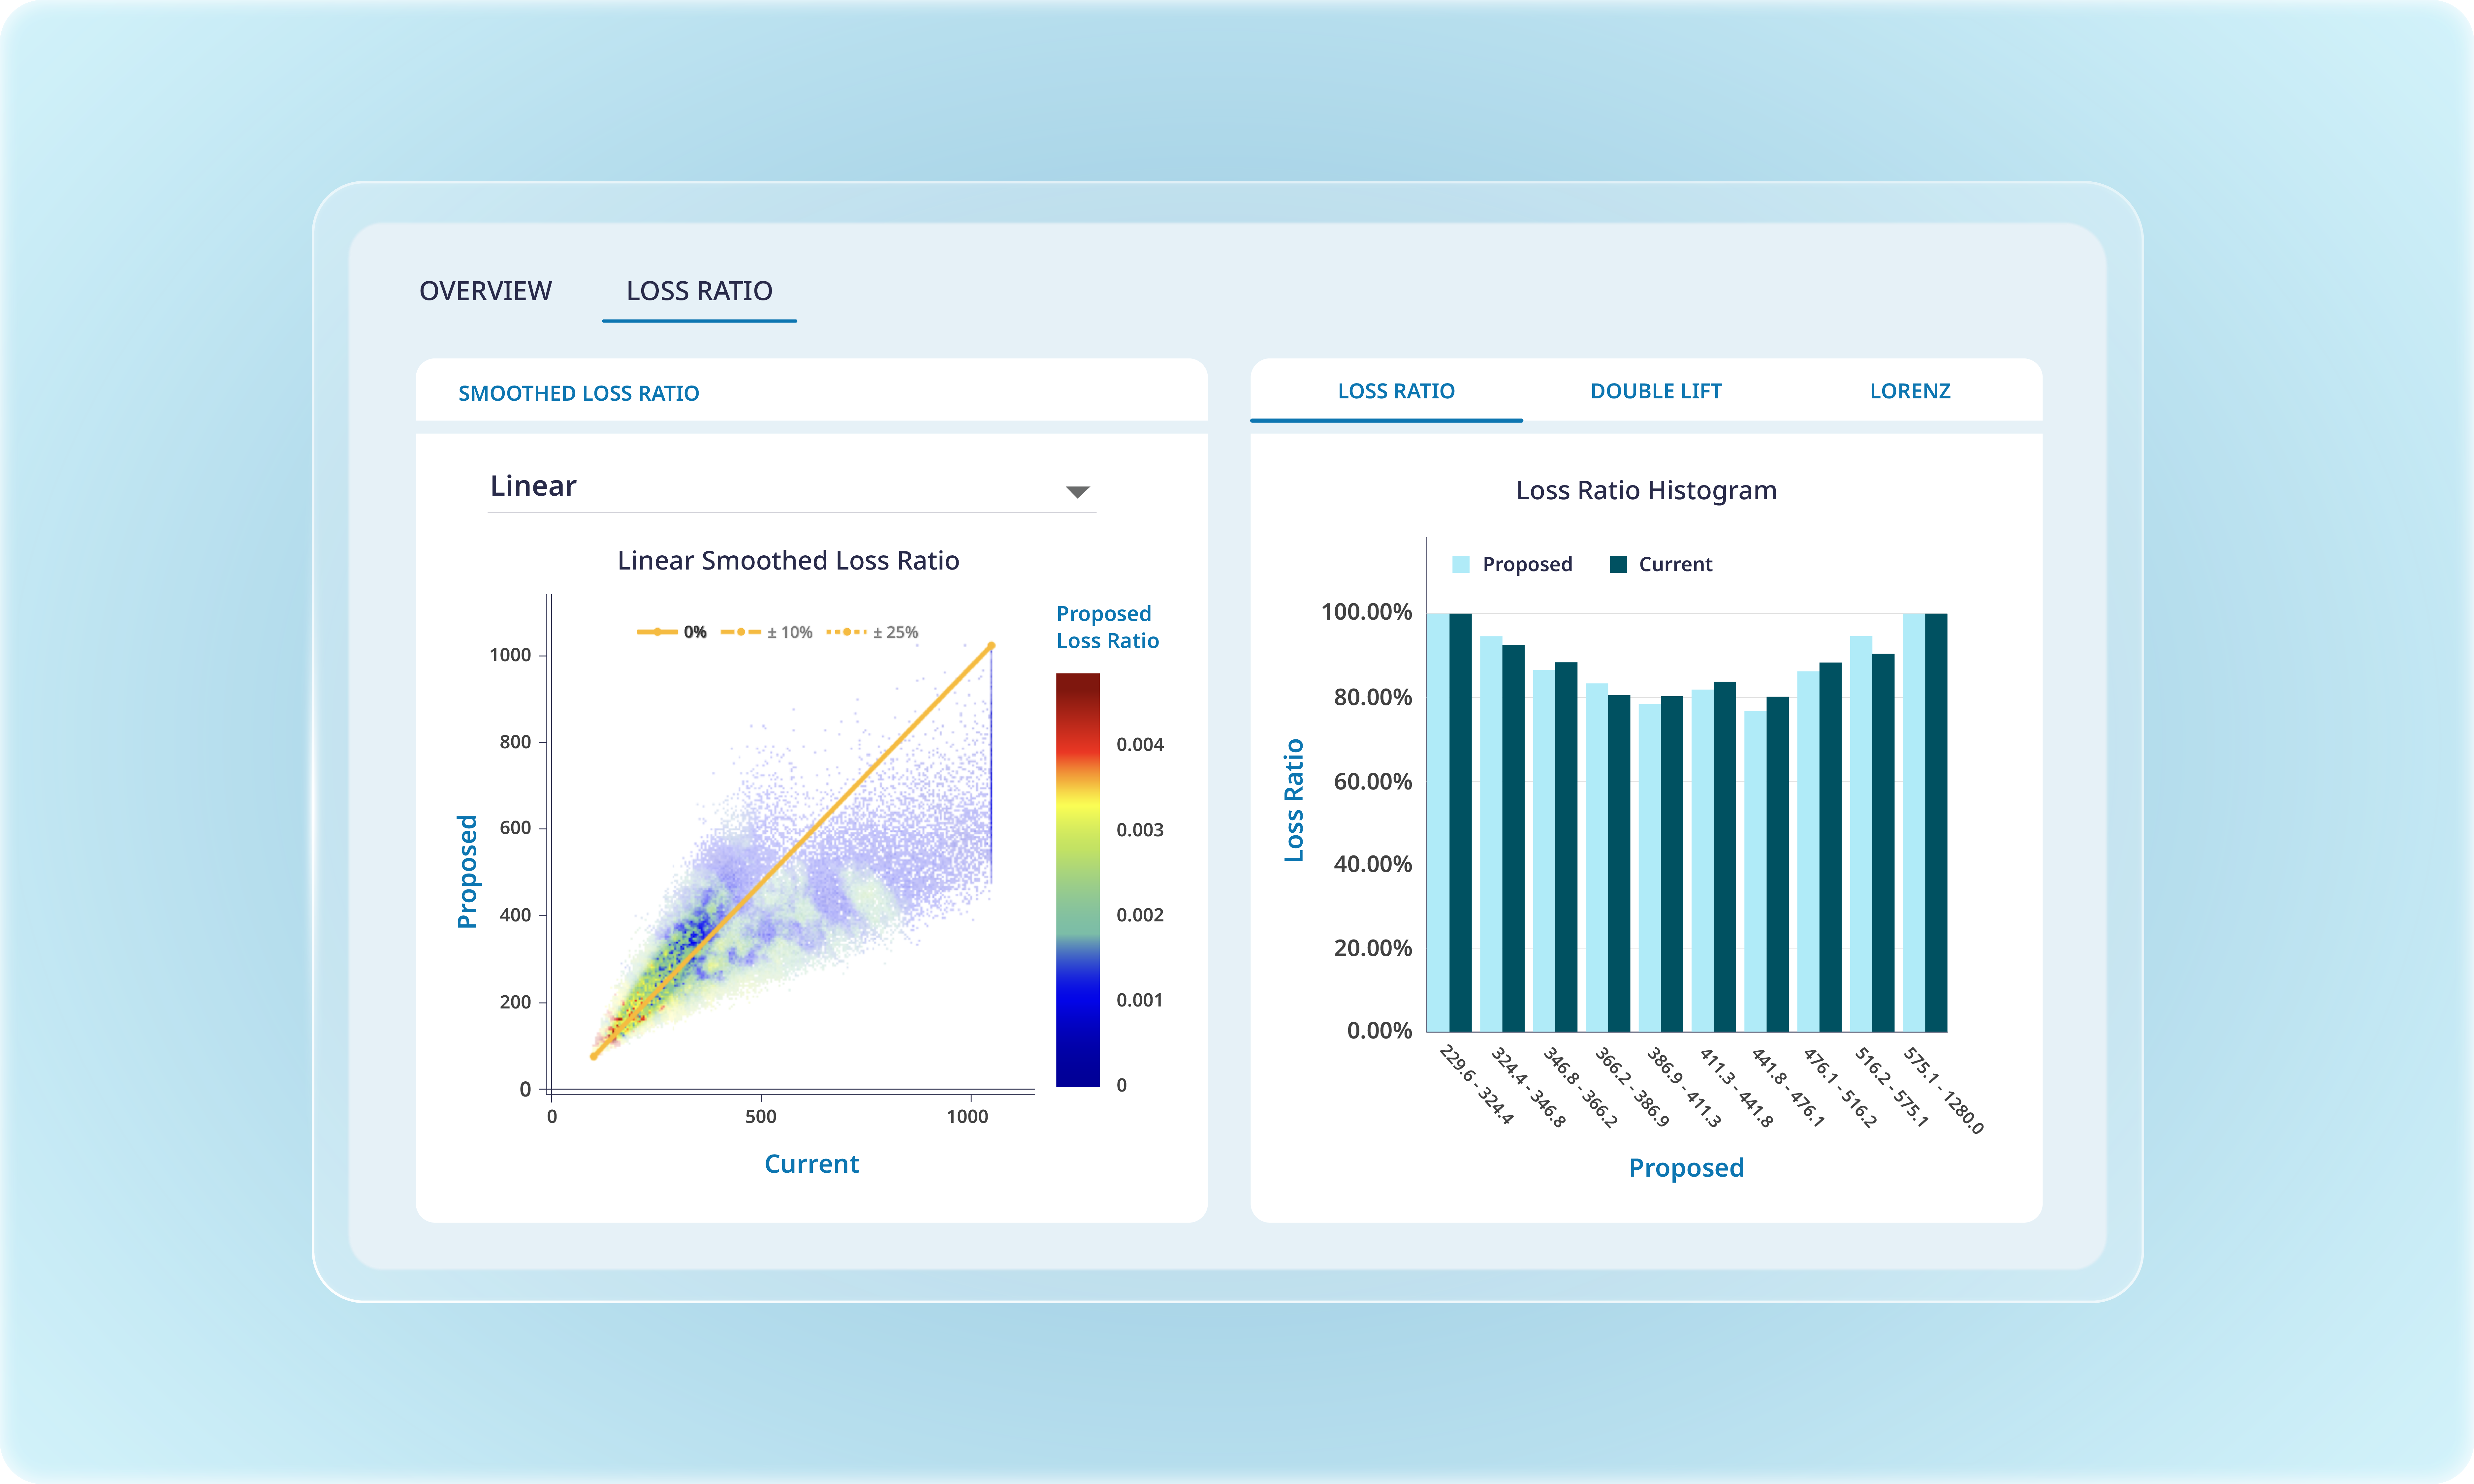Click the Proposed bar for 441.8 - 476.1
The height and width of the screenshot is (1484, 2474).
tap(1755, 871)
